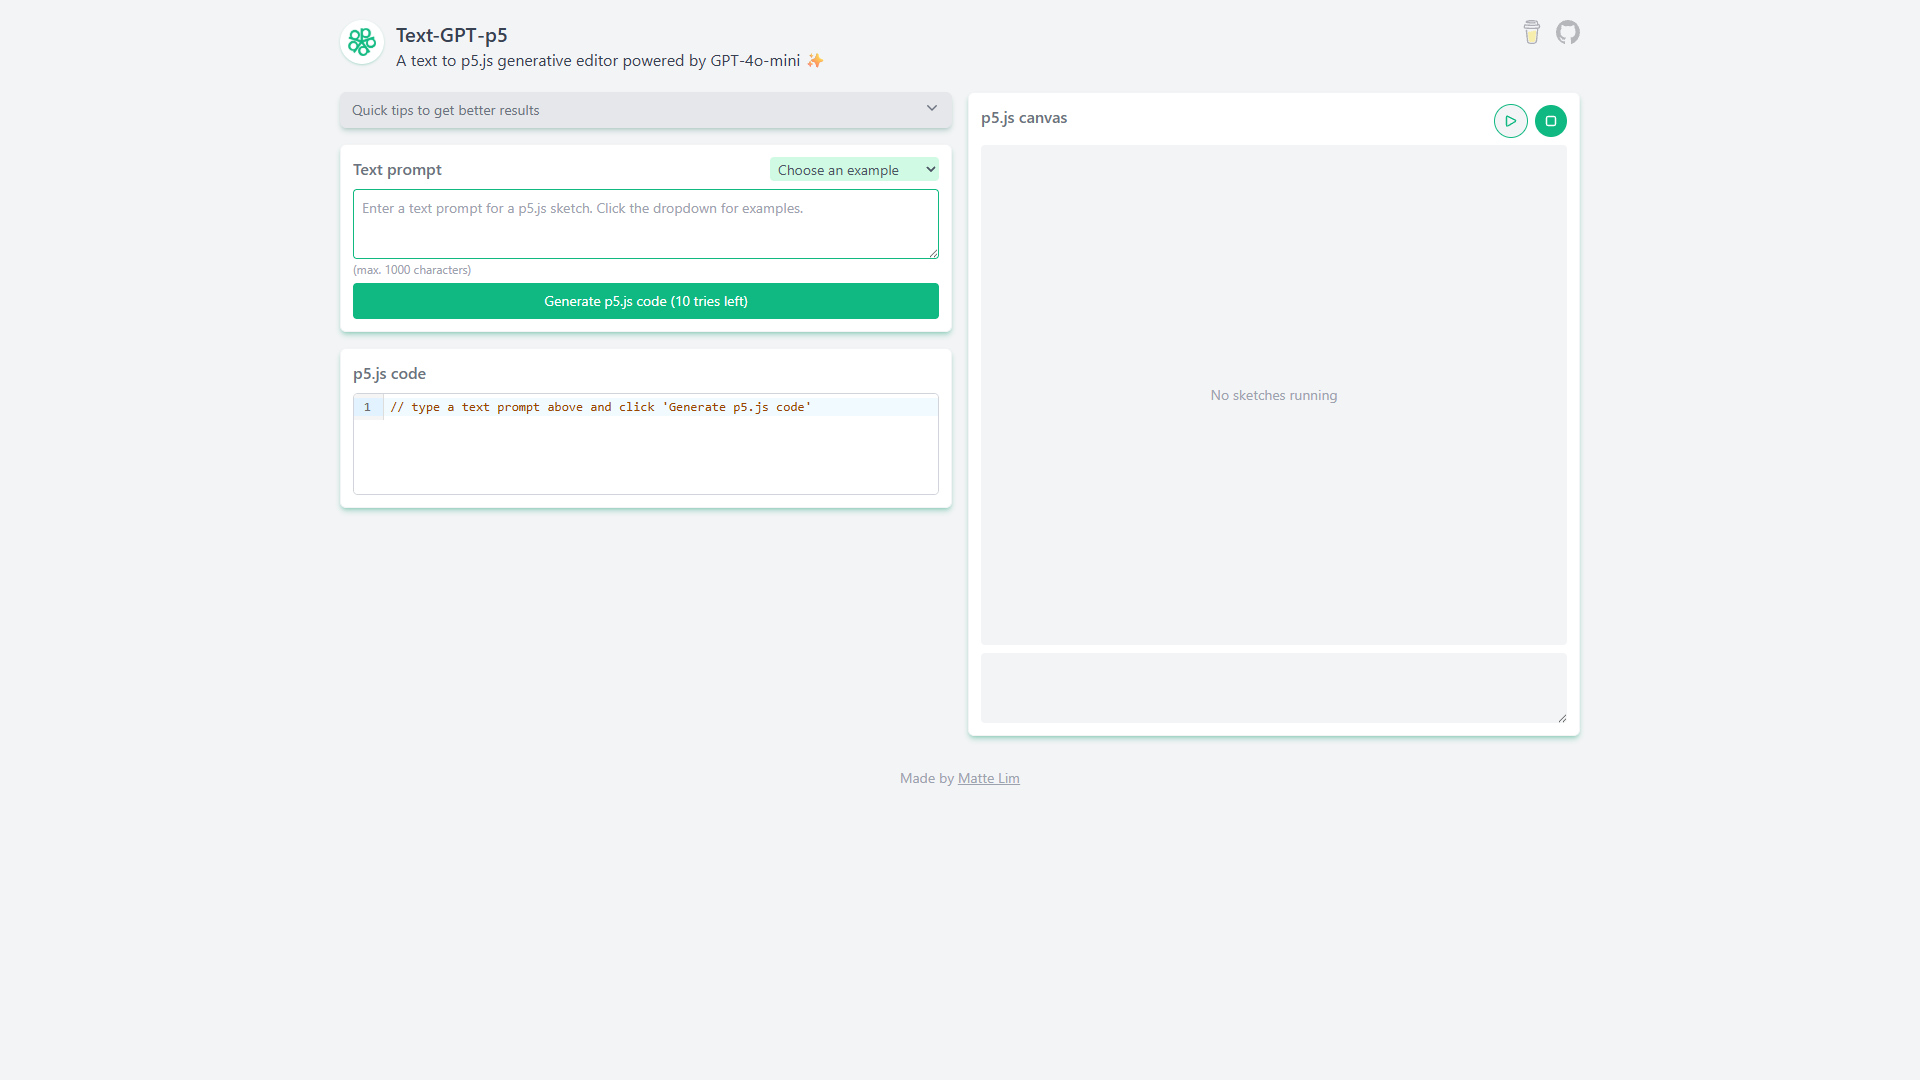The height and width of the screenshot is (1080, 1920).
Task: Run the sketch with the play icon
Action: [x=1511, y=121]
